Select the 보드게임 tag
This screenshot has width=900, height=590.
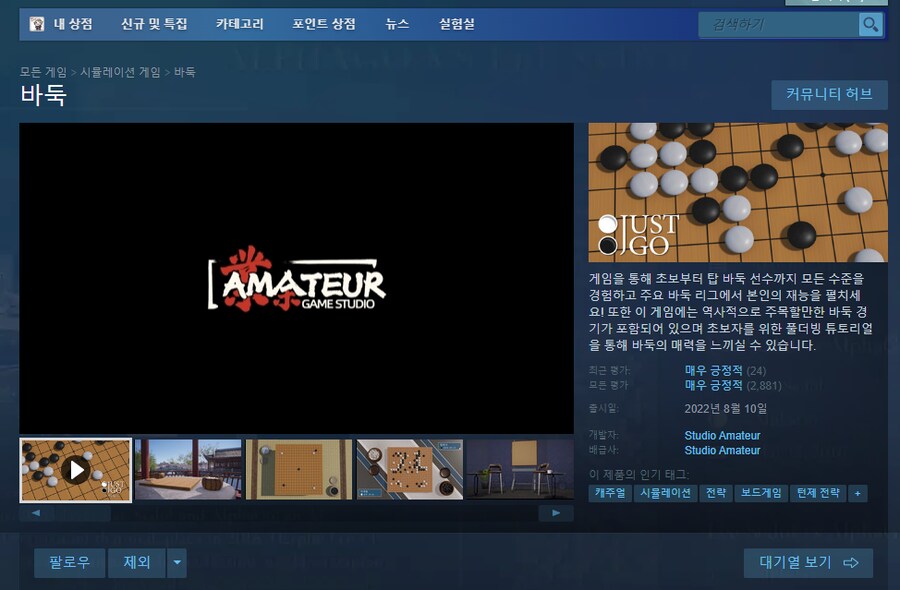pyautogui.click(x=761, y=493)
